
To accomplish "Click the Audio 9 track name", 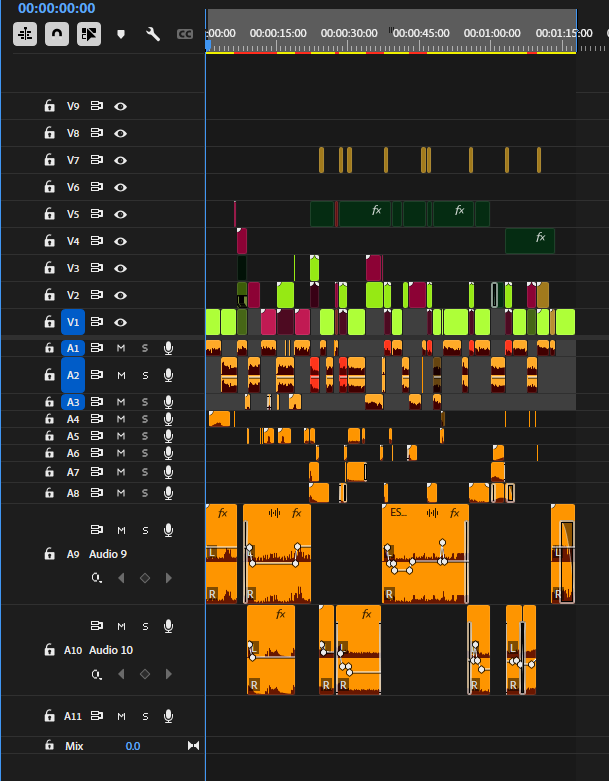I will (108, 554).
